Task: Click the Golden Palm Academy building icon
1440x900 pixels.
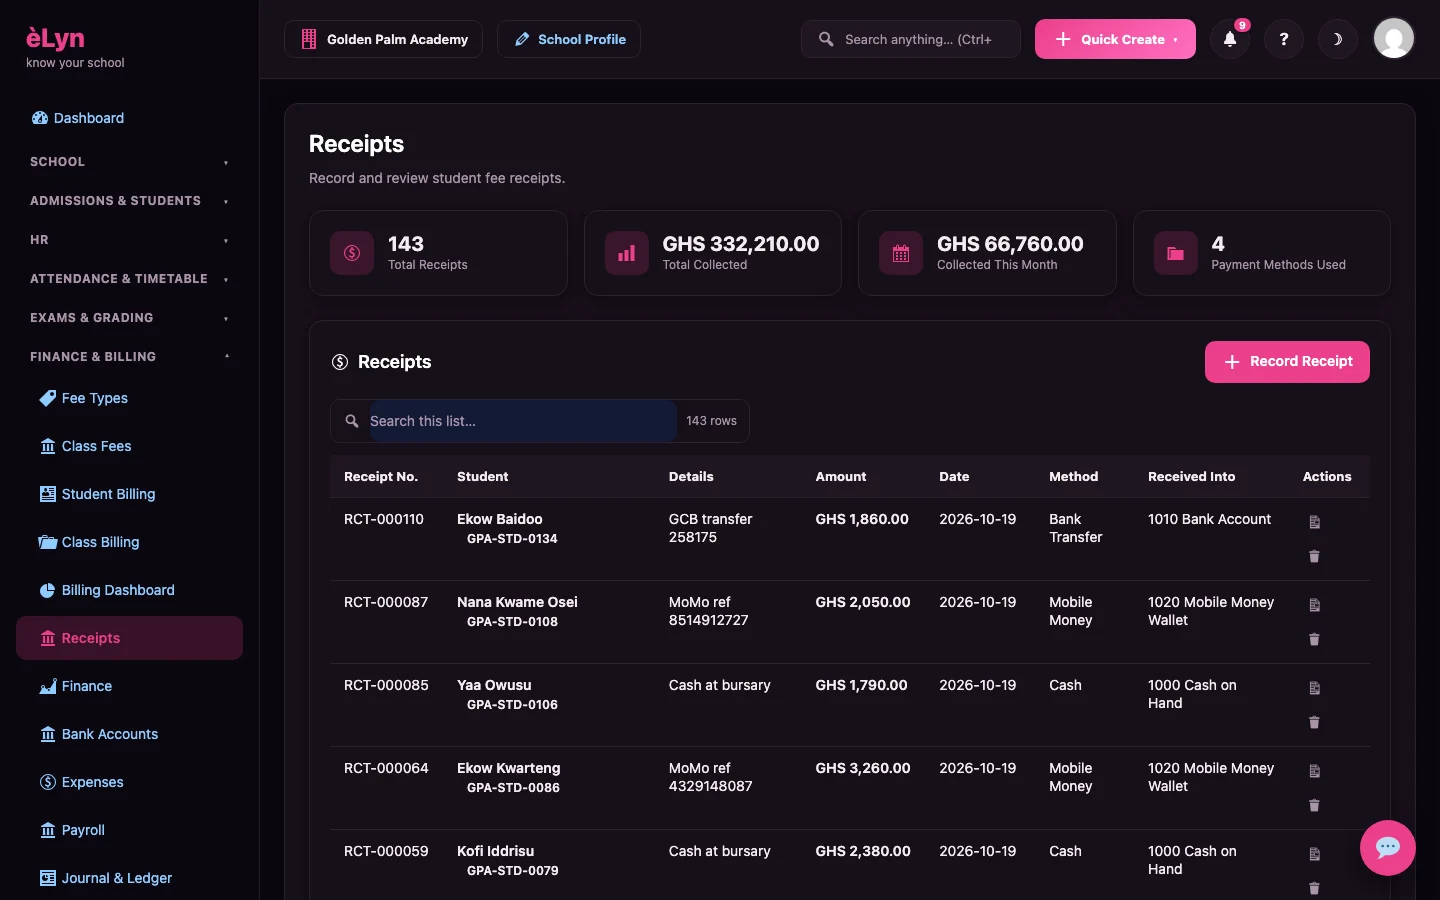Action: click(x=309, y=39)
